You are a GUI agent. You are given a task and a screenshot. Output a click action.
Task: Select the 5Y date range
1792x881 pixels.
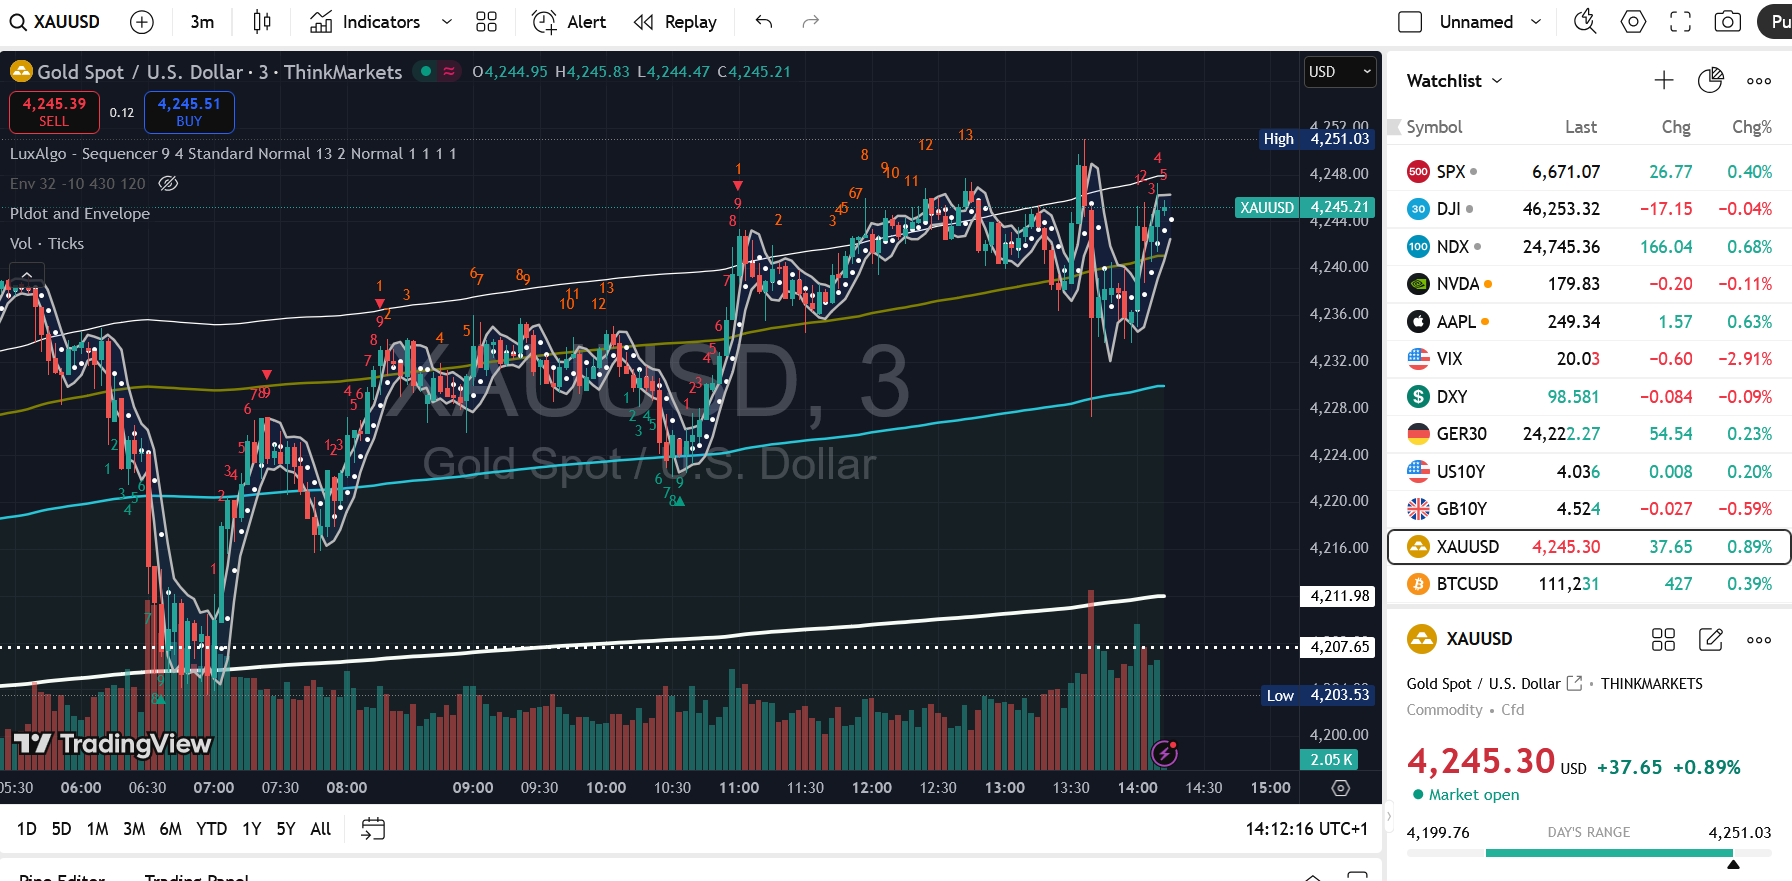pos(286,829)
